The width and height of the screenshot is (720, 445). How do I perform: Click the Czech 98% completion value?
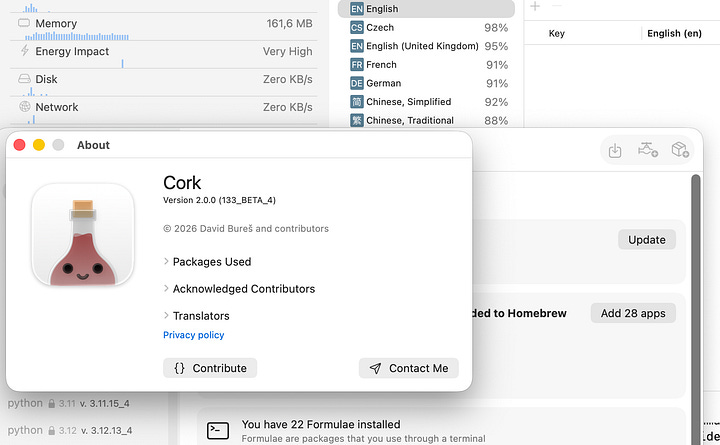pyautogui.click(x=496, y=28)
